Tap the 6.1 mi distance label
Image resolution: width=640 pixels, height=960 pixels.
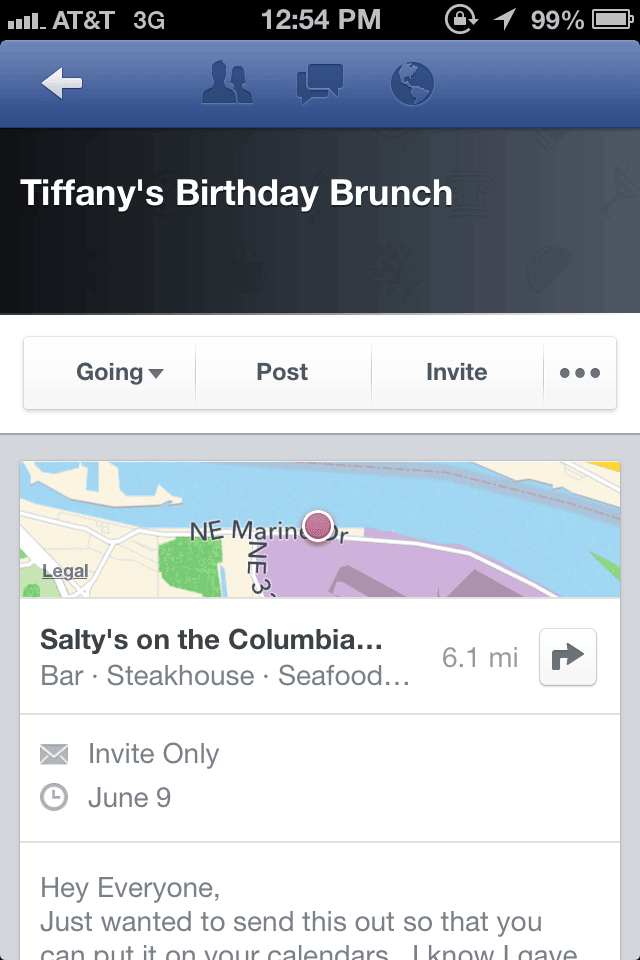480,658
